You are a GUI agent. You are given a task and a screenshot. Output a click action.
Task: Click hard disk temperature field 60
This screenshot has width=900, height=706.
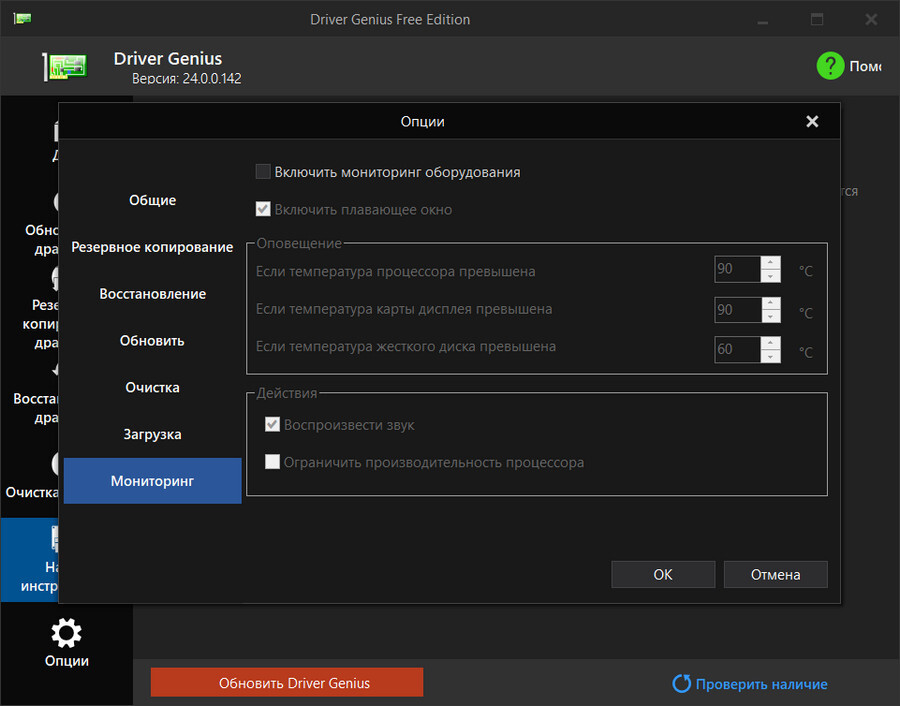[738, 350]
